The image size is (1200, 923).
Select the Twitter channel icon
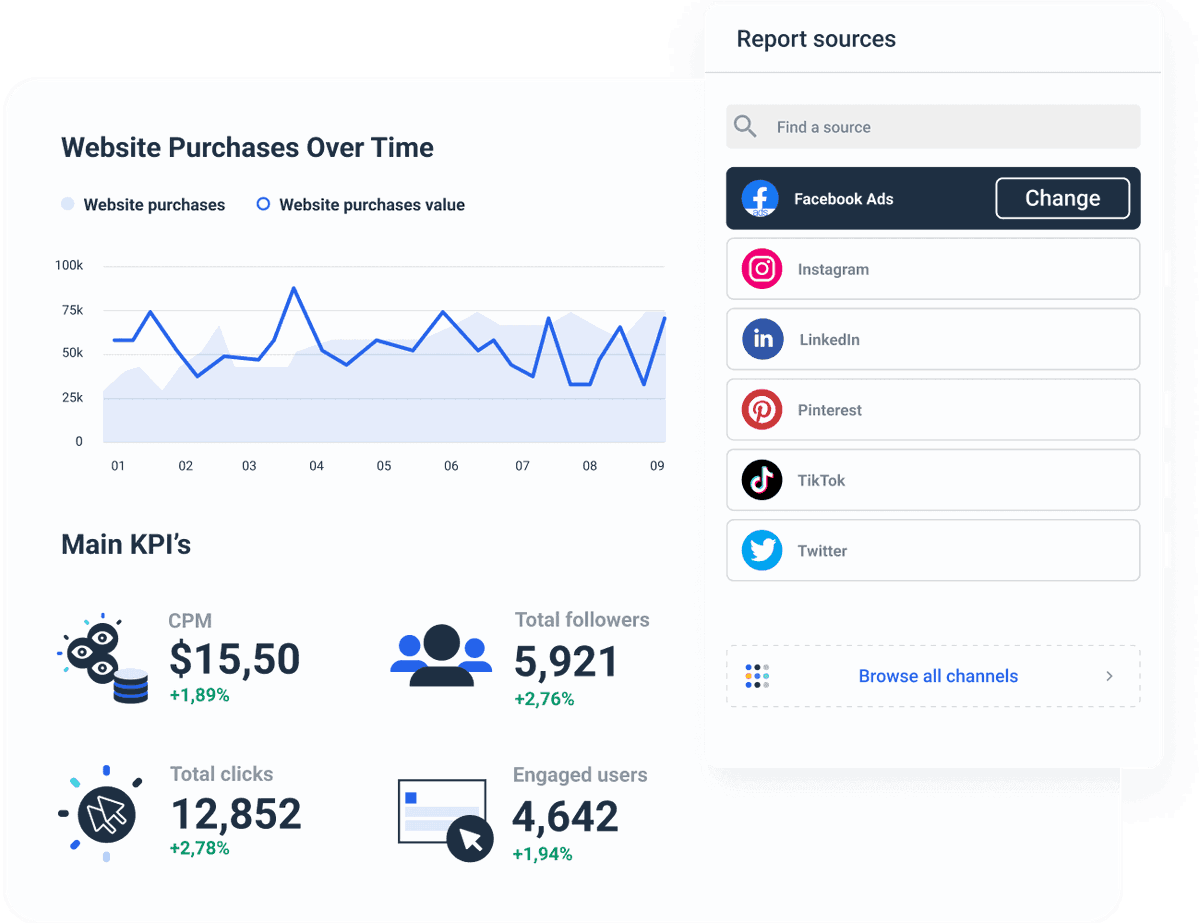click(x=762, y=550)
